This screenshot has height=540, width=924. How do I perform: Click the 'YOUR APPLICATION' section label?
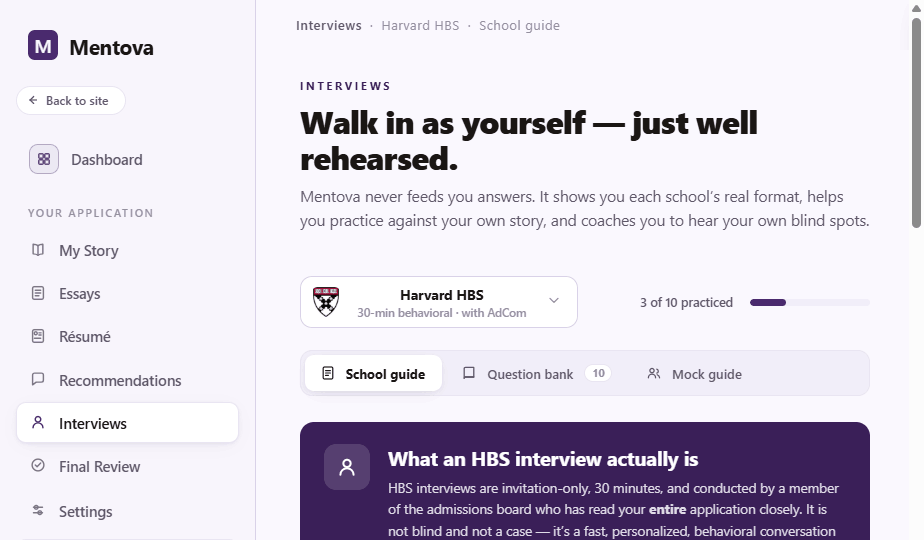[x=90, y=213]
